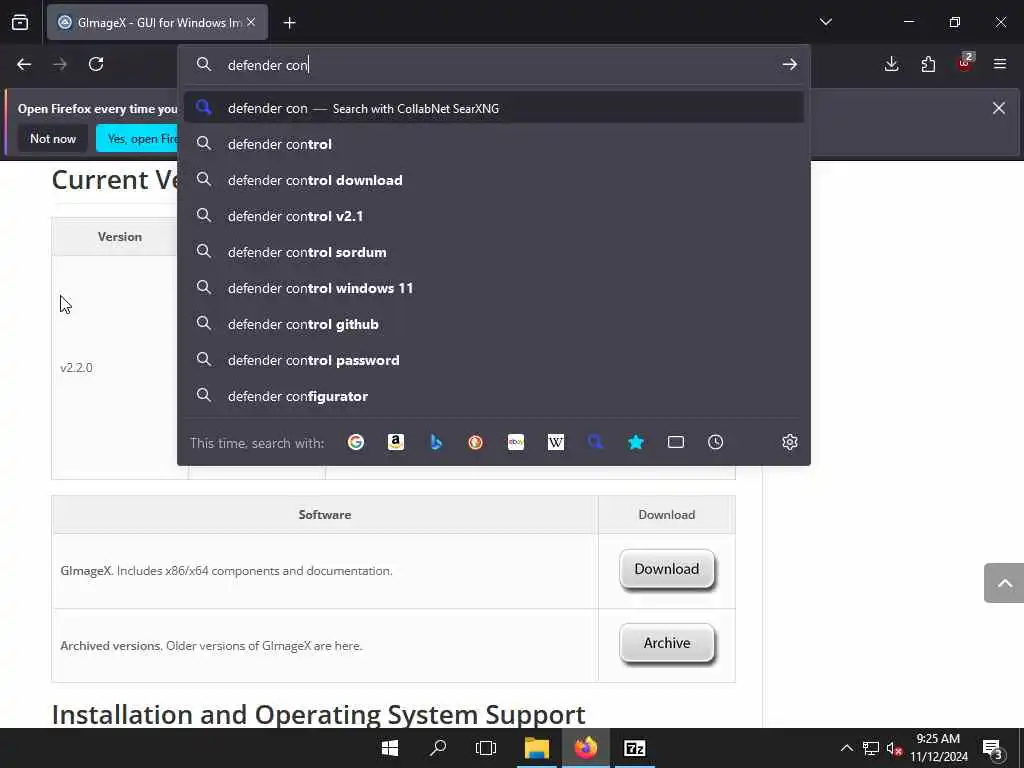Image resolution: width=1024 pixels, height=768 pixels.
Task: Select suggestion 'defender control windows 11'
Action: coord(494,288)
